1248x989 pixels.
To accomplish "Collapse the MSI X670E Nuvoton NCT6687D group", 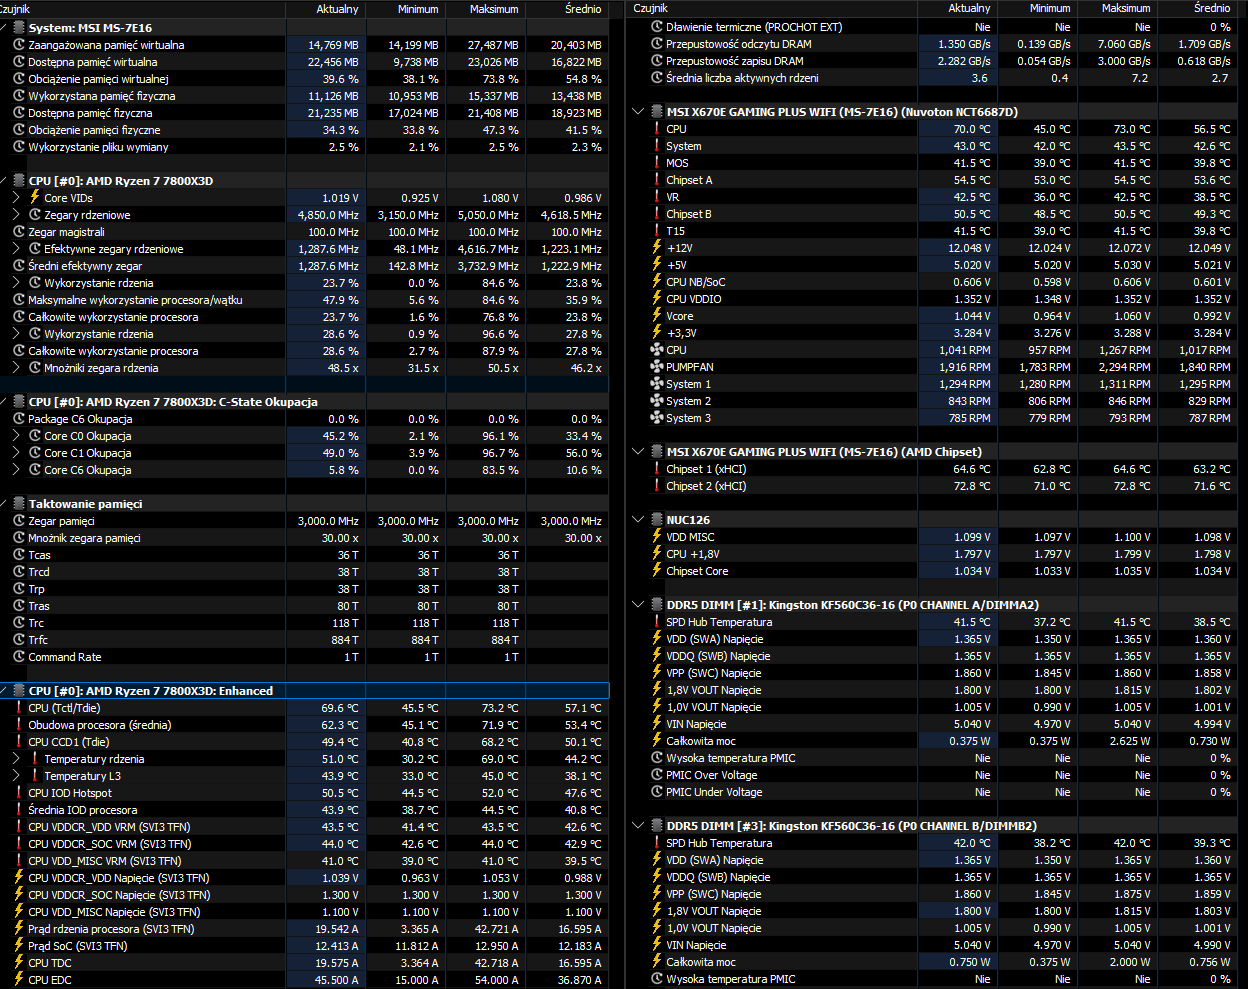I will [640, 112].
